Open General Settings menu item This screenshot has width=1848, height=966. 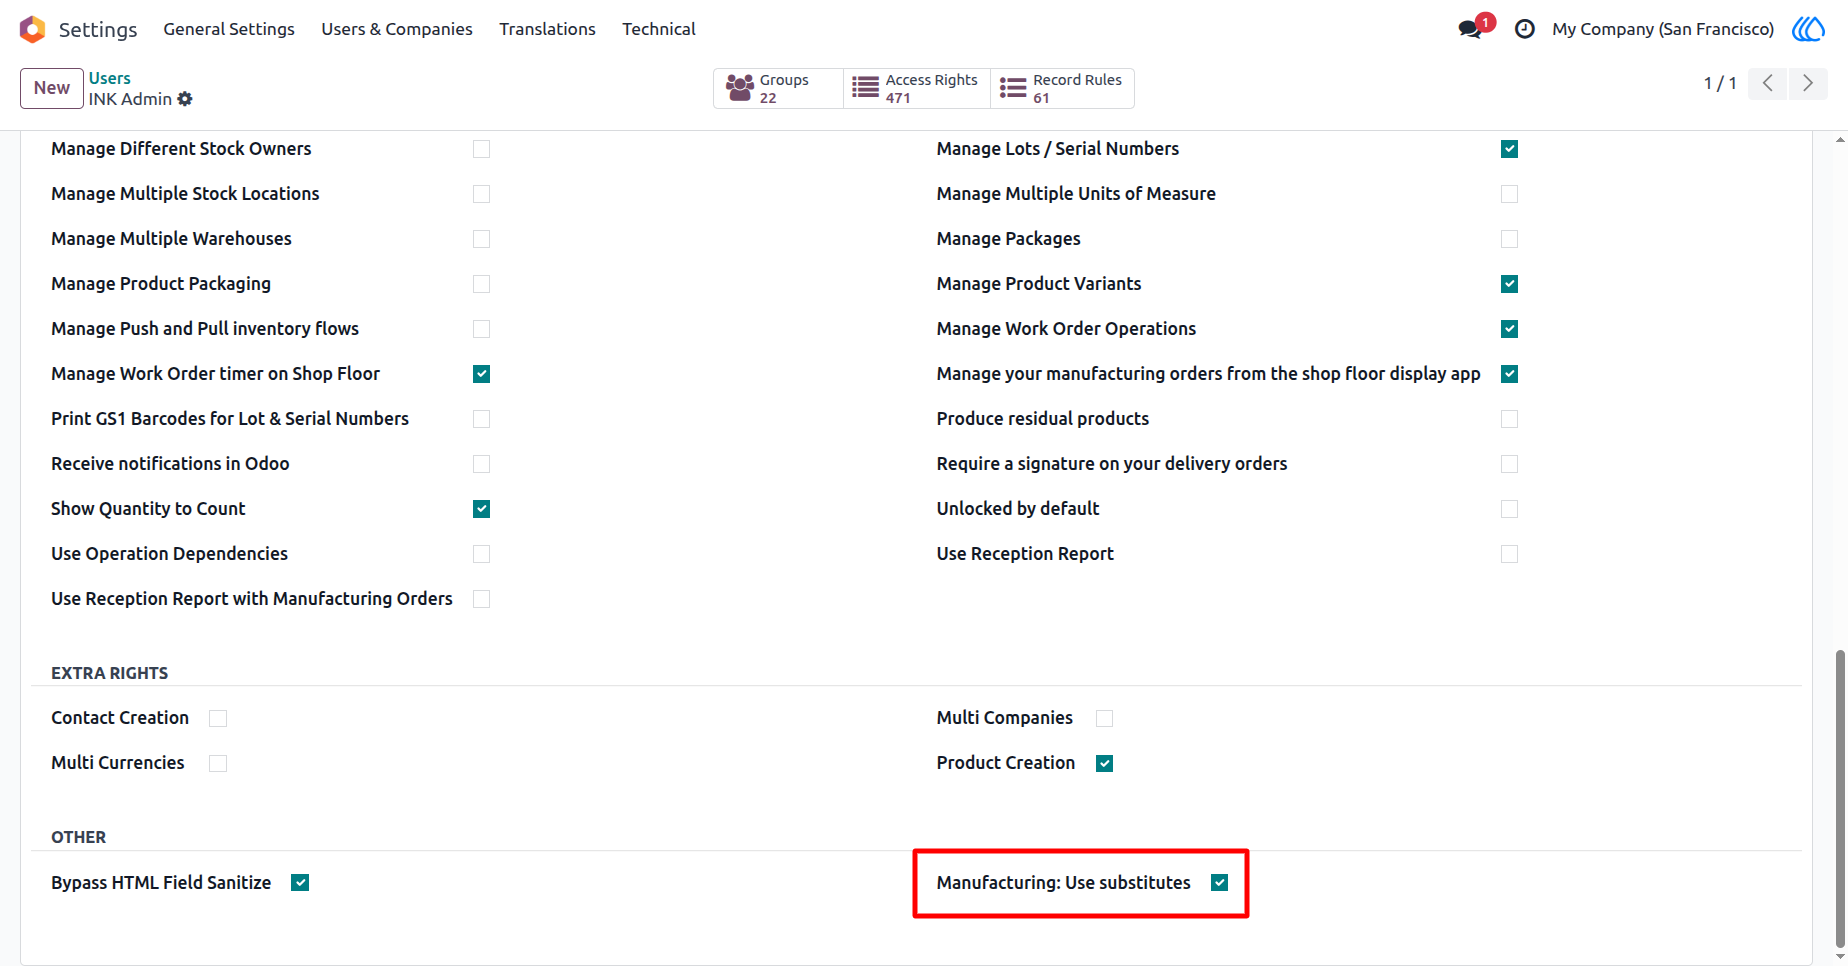[x=229, y=29]
